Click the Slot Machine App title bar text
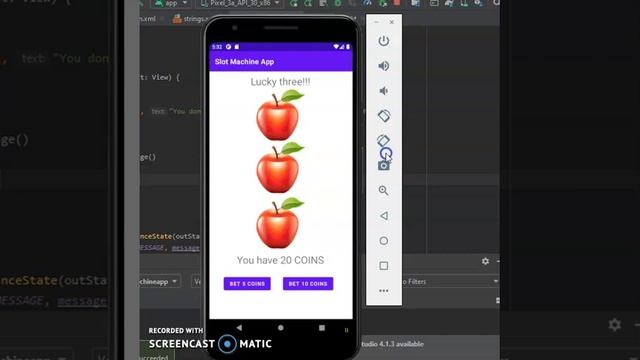 point(244,62)
